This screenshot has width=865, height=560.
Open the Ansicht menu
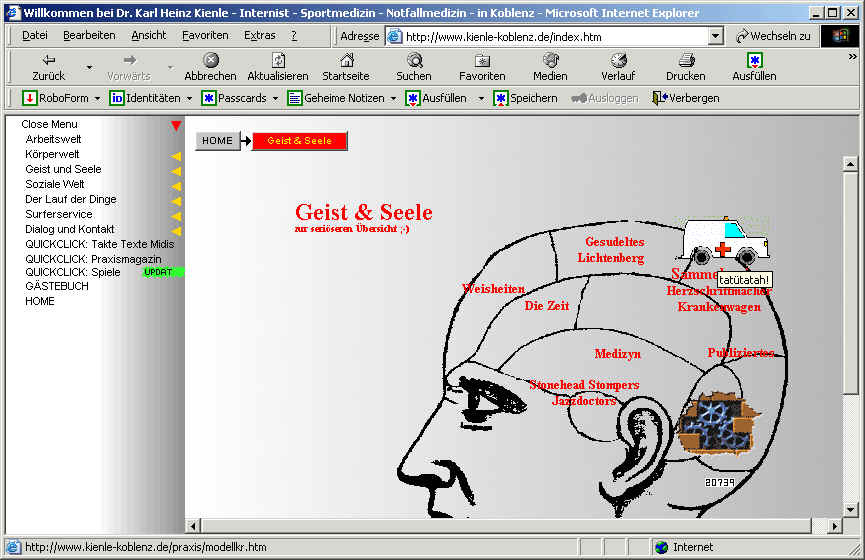148,35
